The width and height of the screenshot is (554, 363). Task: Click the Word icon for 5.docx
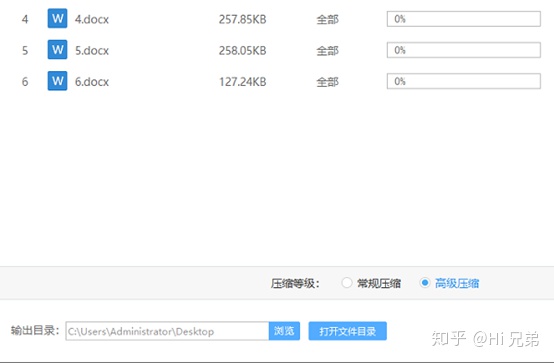57,49
